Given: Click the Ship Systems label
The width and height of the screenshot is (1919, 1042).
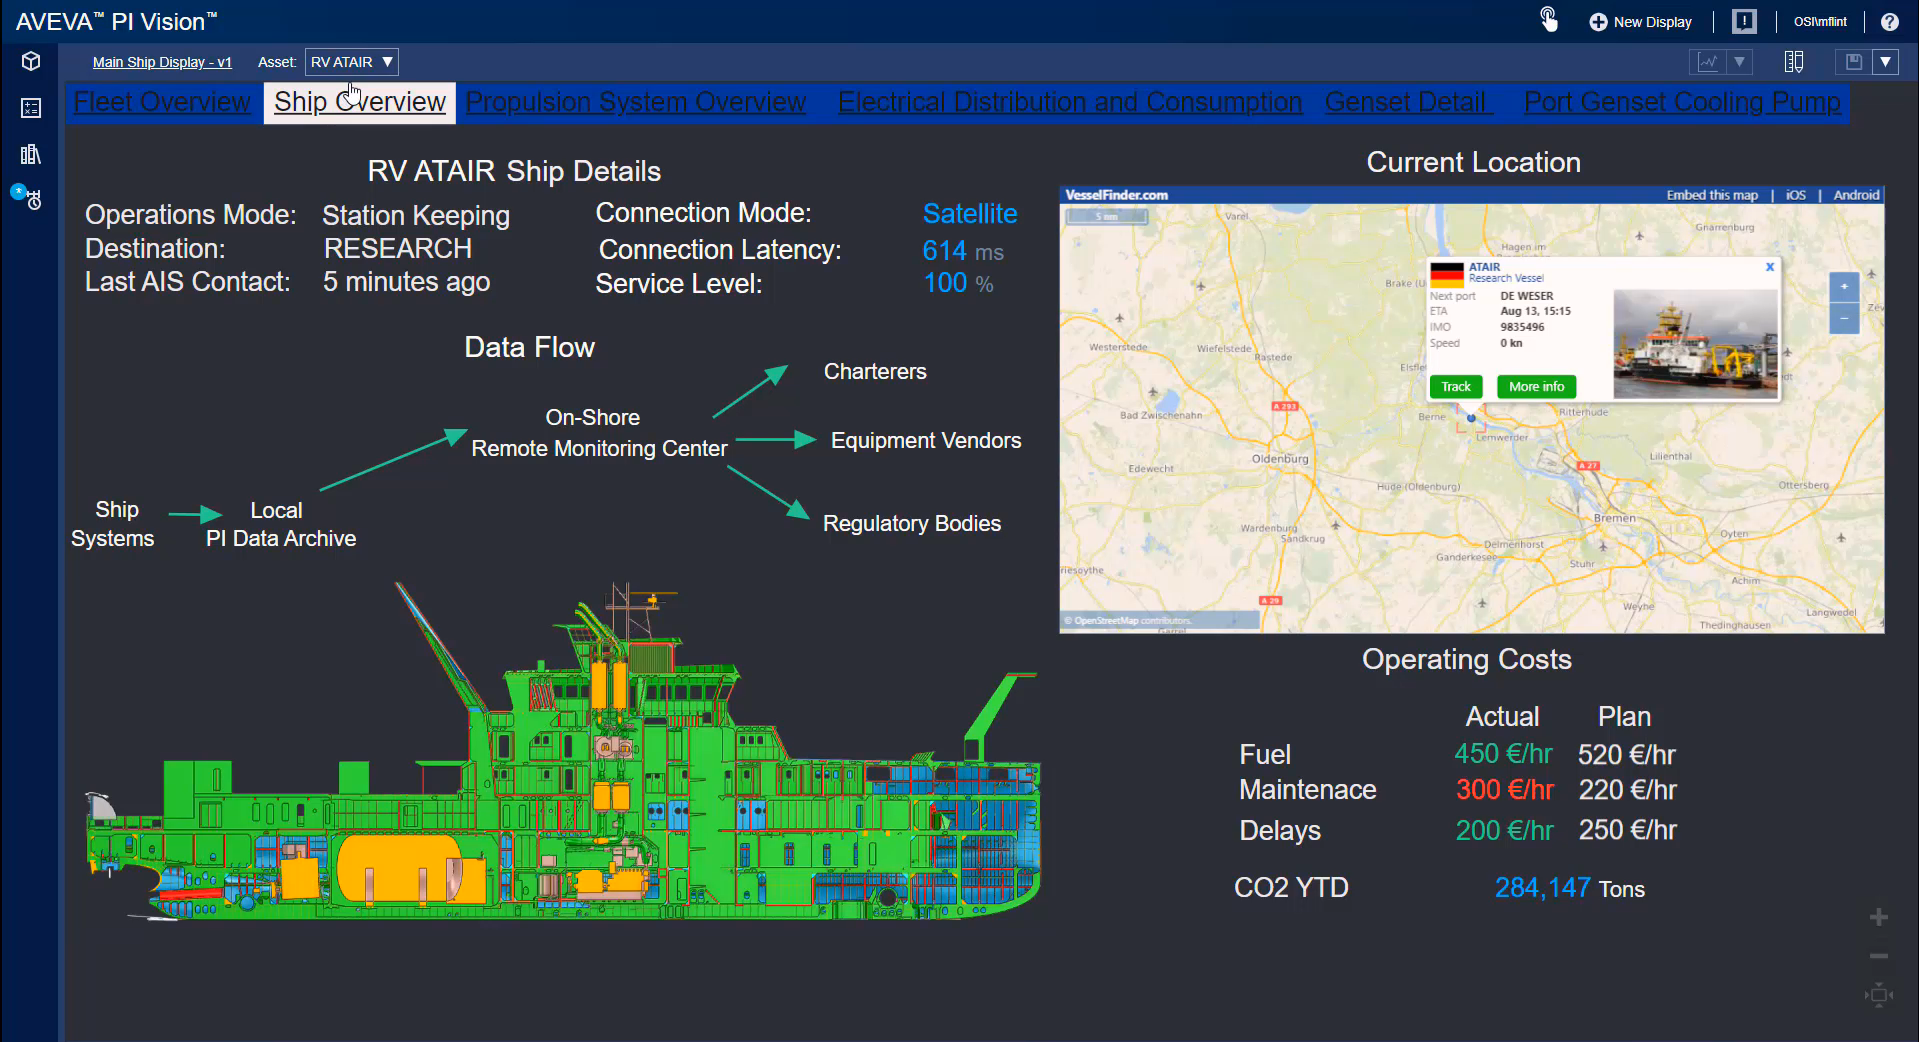Looking at the screenshot, I should coord(113,524).
